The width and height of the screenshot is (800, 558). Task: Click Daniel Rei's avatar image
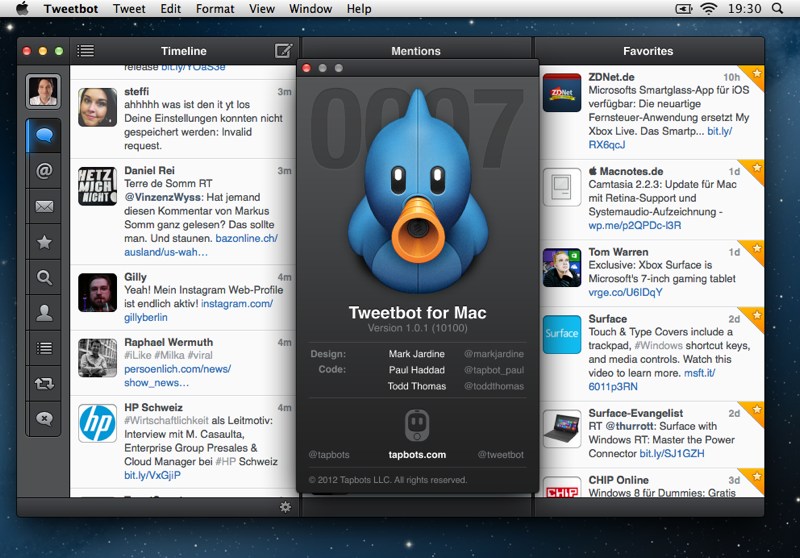coord(97,186)
